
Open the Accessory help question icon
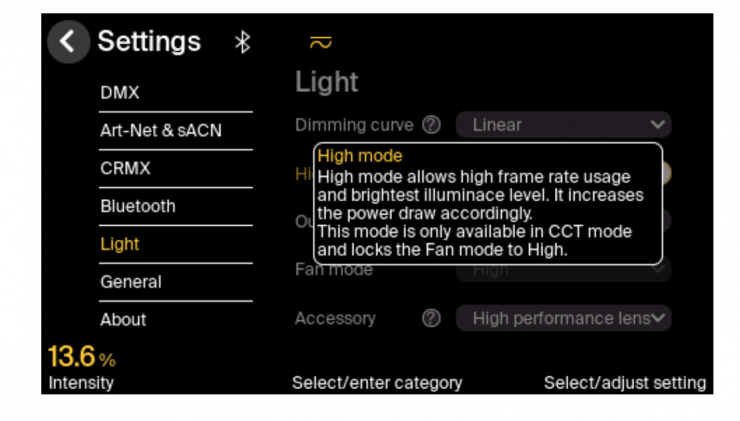pyautogui.click(x=431, y=318)
